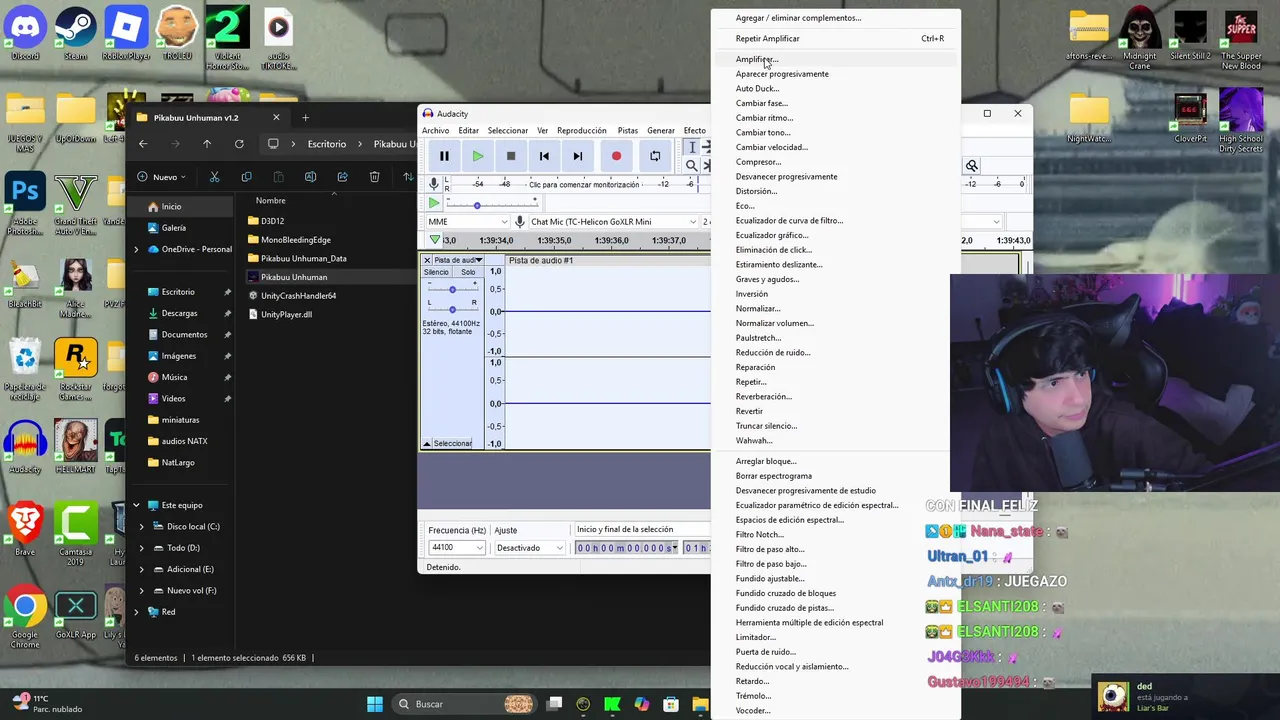Screen dimensions: 1280x720
Task: Click the Seleccionar button on the track panel
Action: click(453, 443)
